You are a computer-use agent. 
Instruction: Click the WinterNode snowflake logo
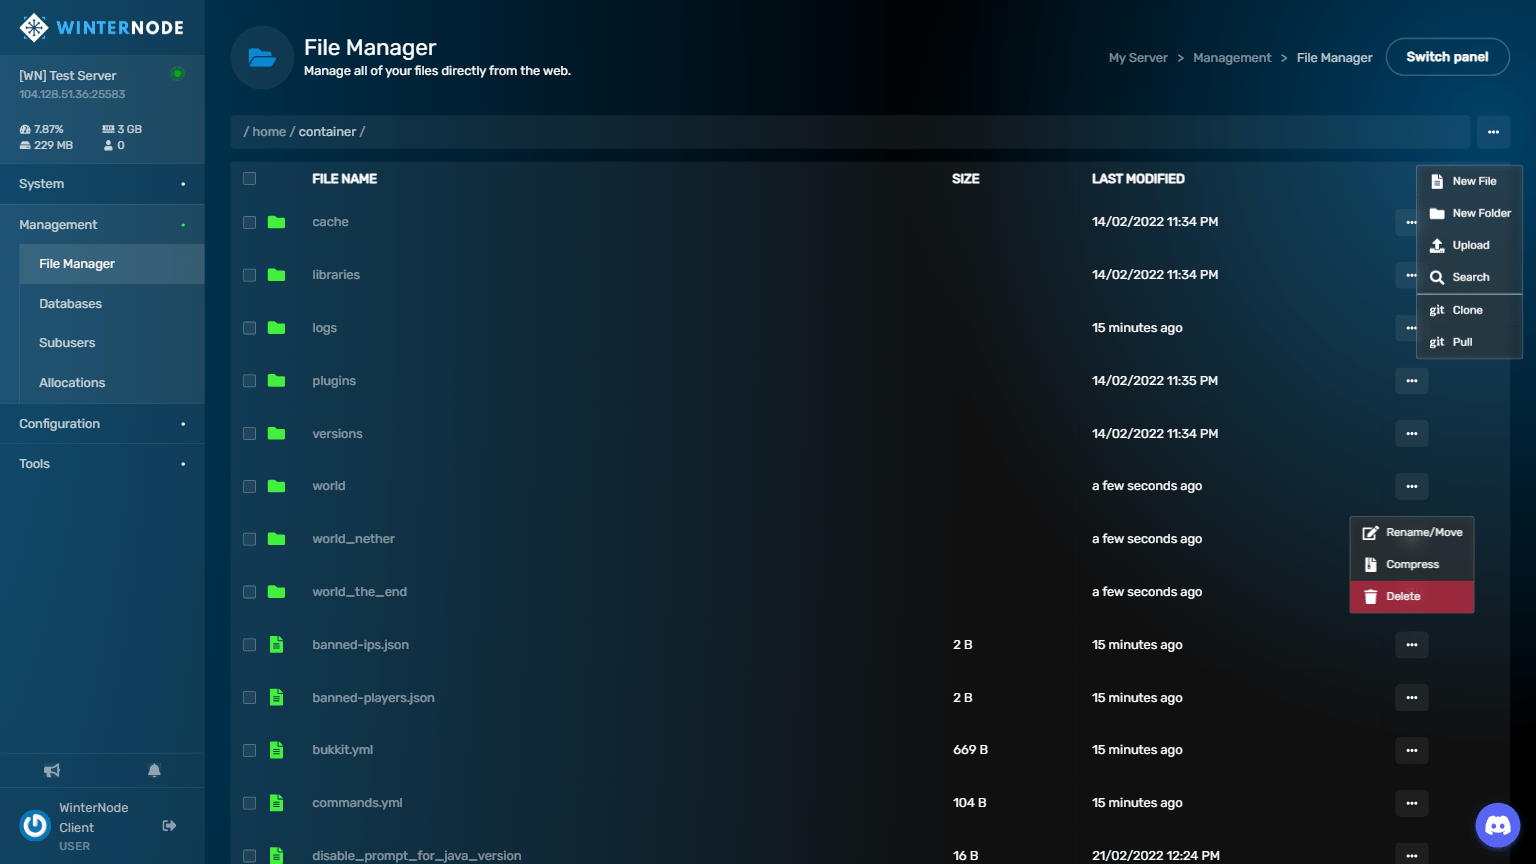pyautogui.click(x=34, y=27)
